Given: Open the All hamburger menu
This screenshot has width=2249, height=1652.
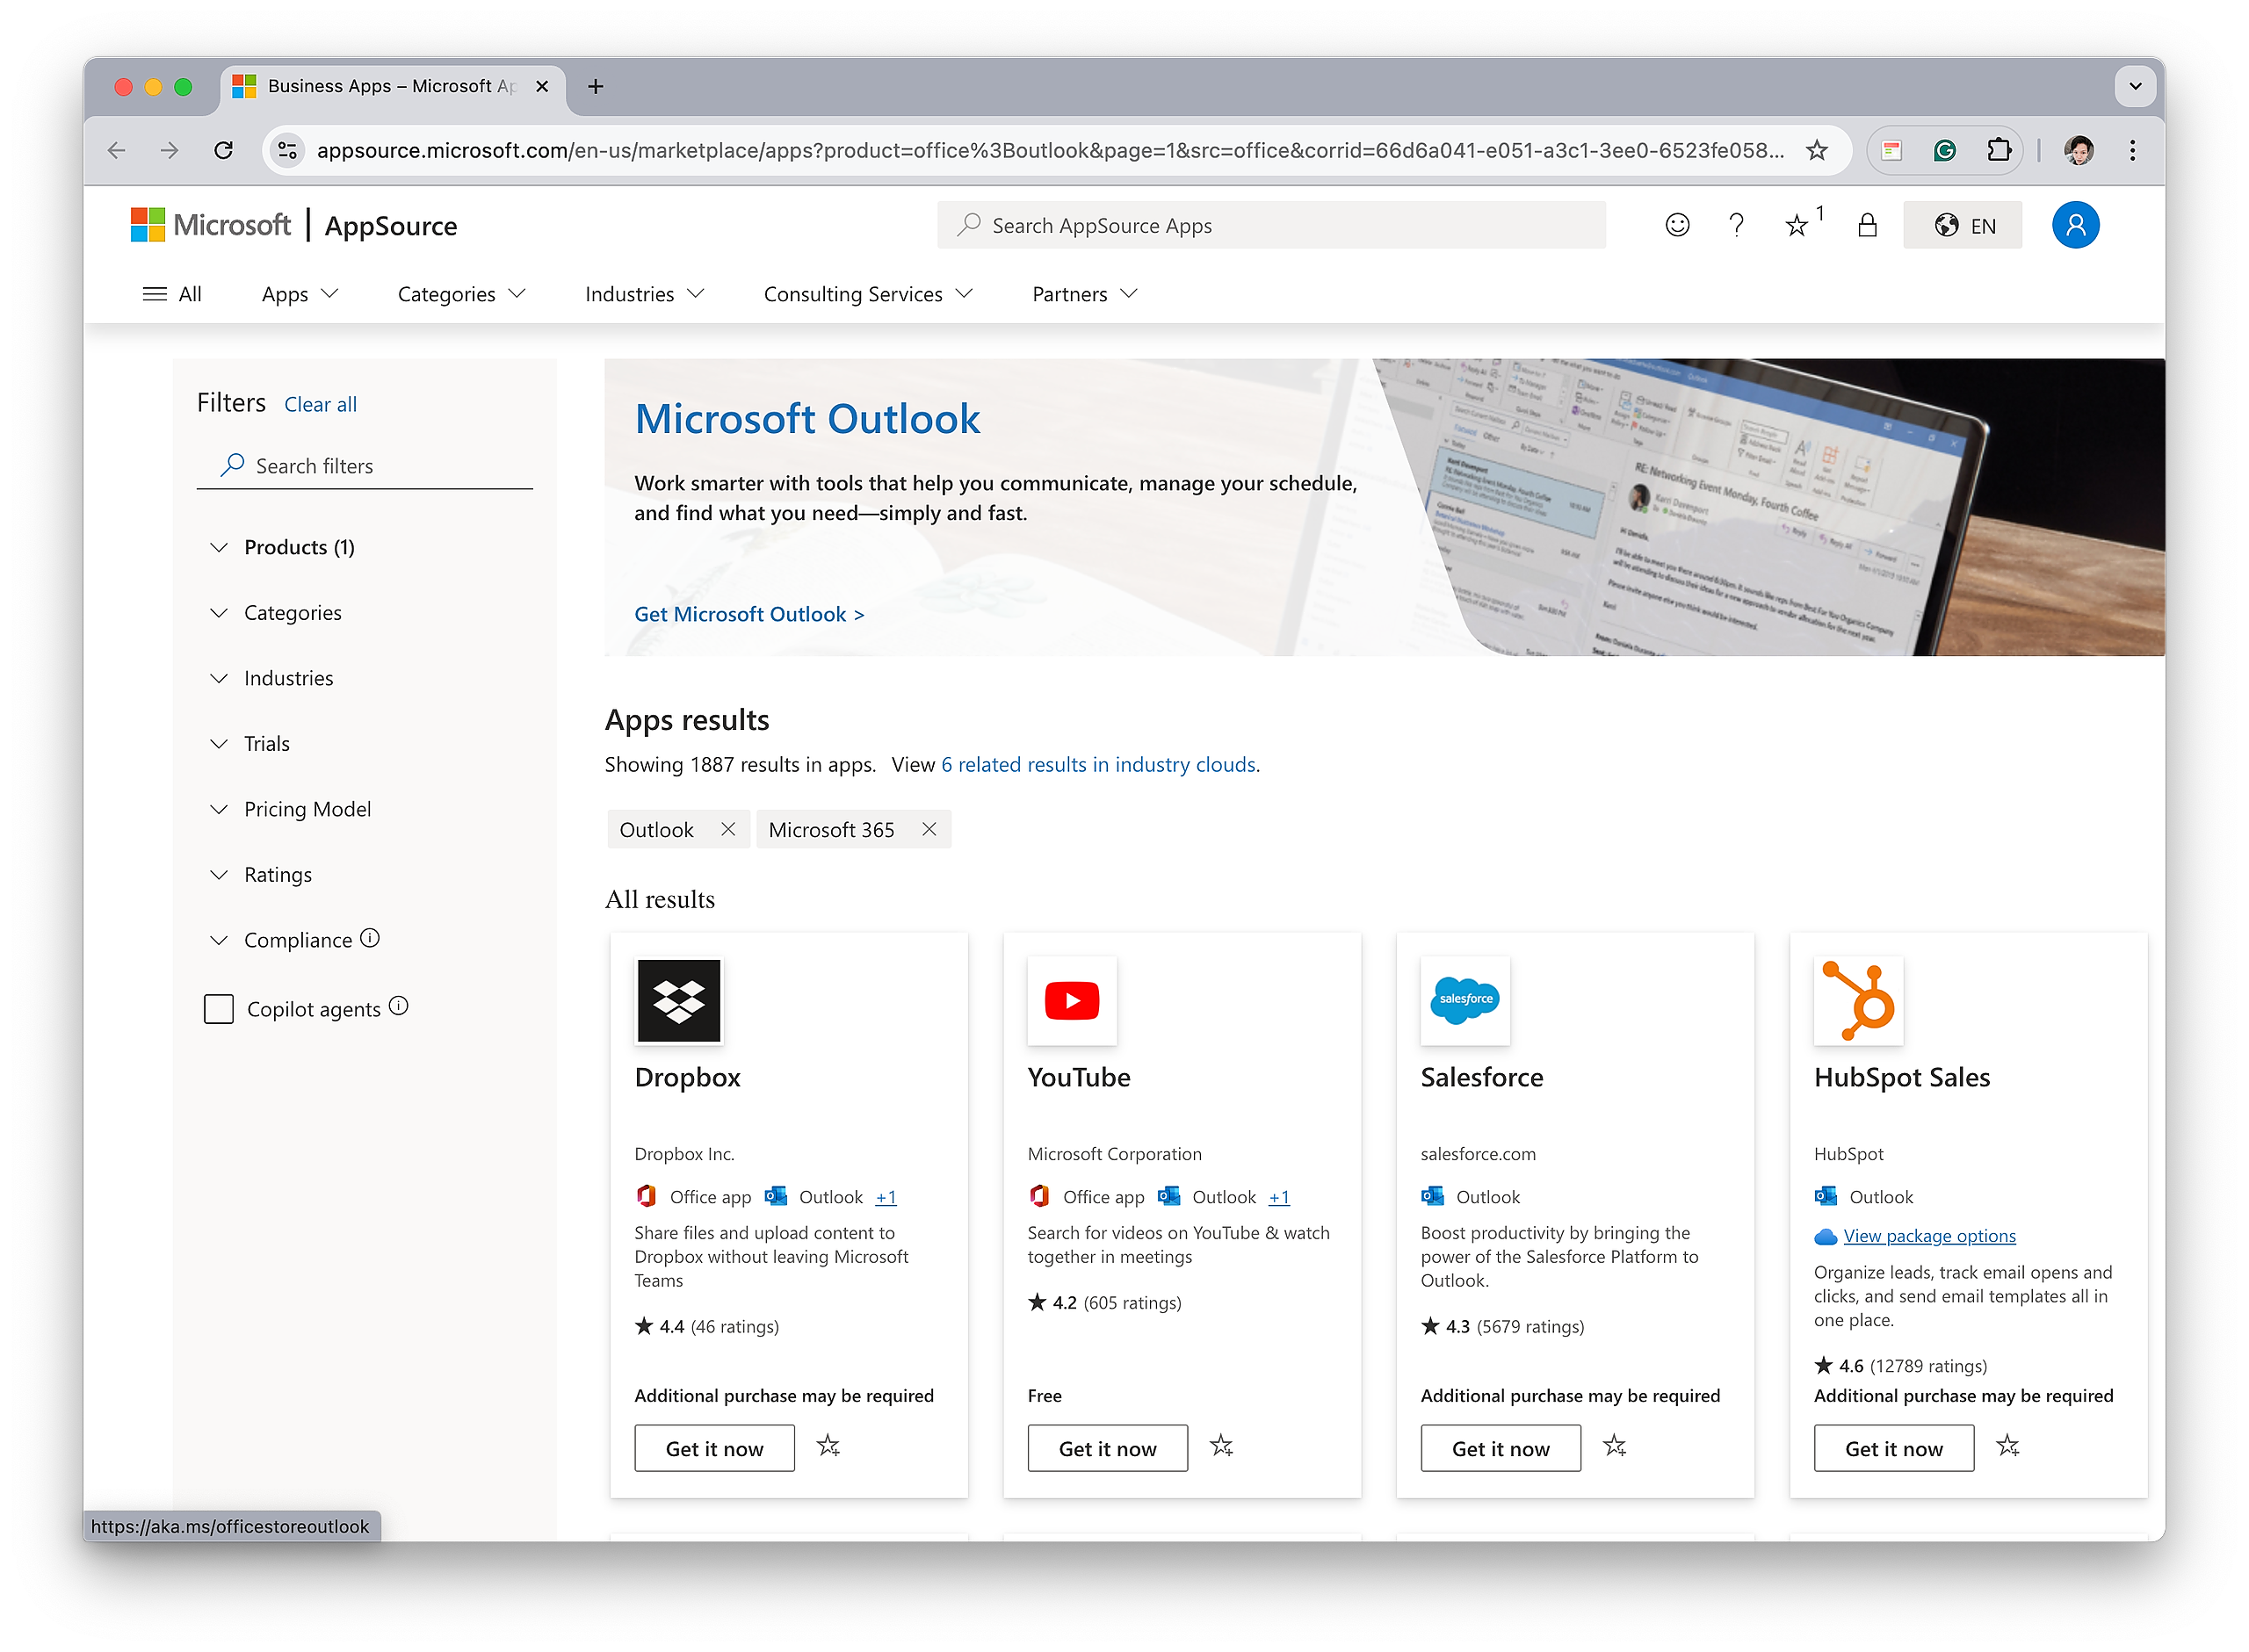Looking at the screenshot, I should point(172,294).
